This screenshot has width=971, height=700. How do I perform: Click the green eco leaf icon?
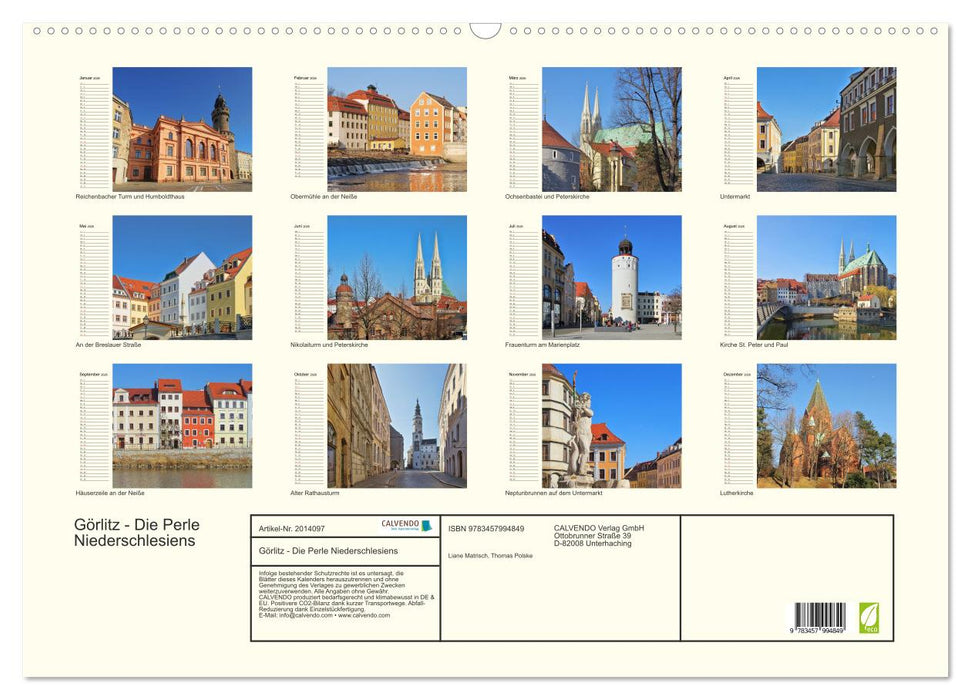tap(868, 617)
